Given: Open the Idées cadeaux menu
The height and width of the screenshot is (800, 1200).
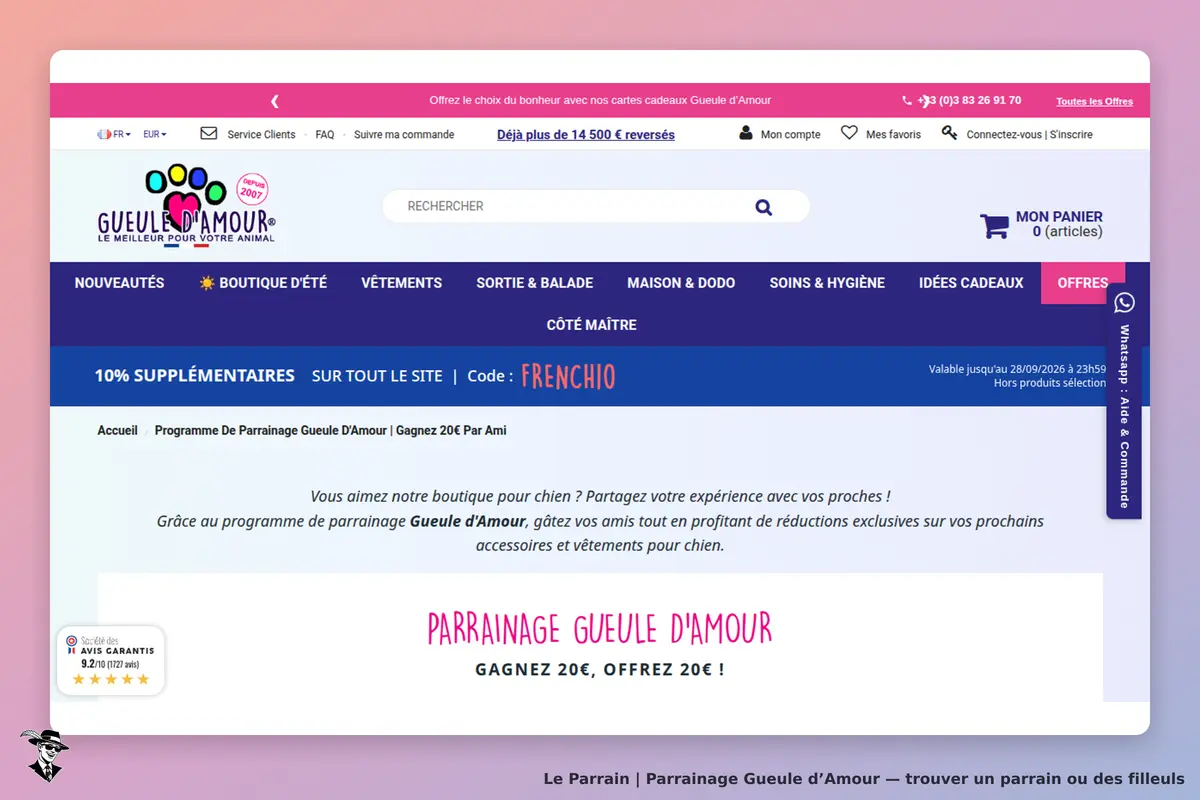Looking at the screenshot, I should (x=971, y=283).
